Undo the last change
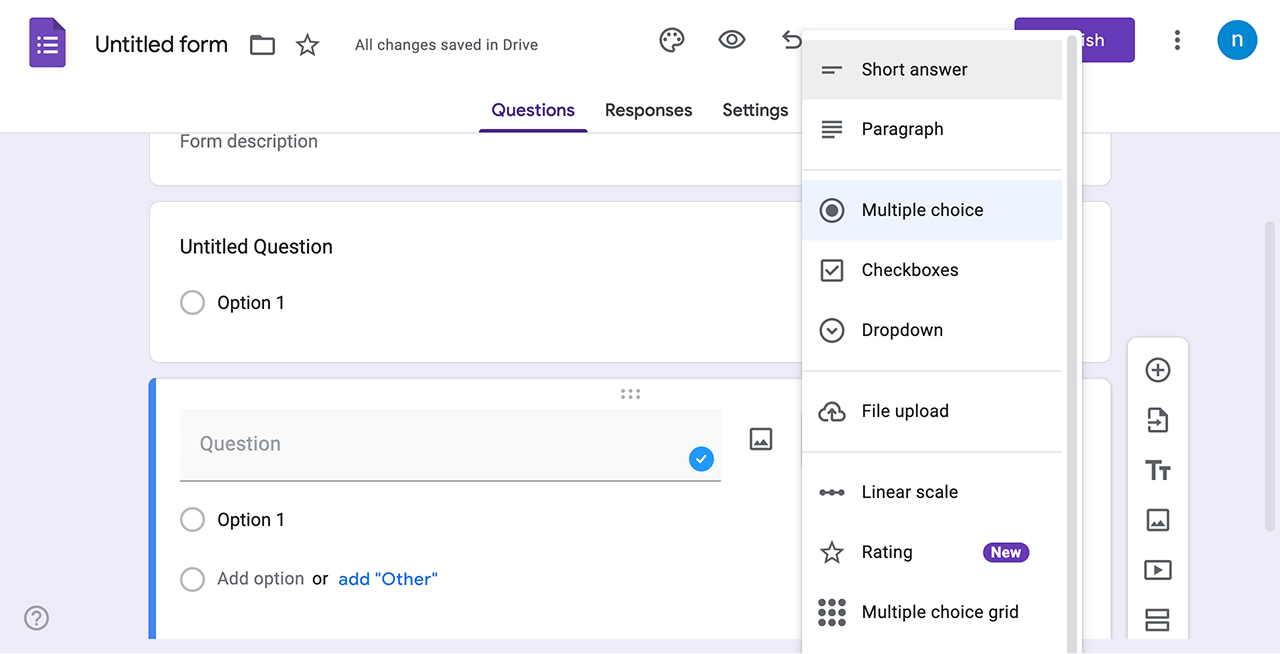The image size is (1280, 654). tap(791, 39)
